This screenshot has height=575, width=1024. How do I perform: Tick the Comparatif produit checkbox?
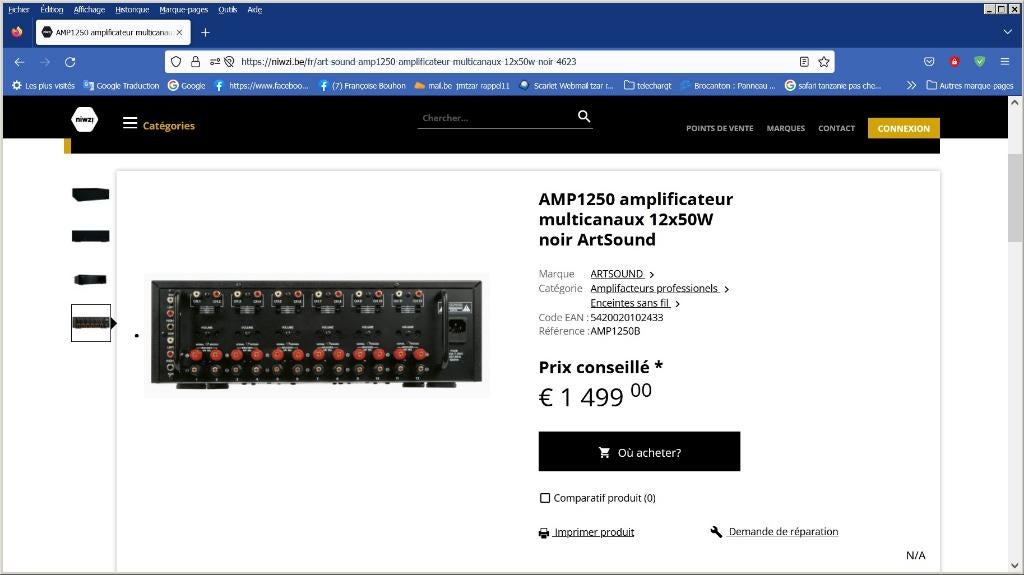tap(545, 498)
